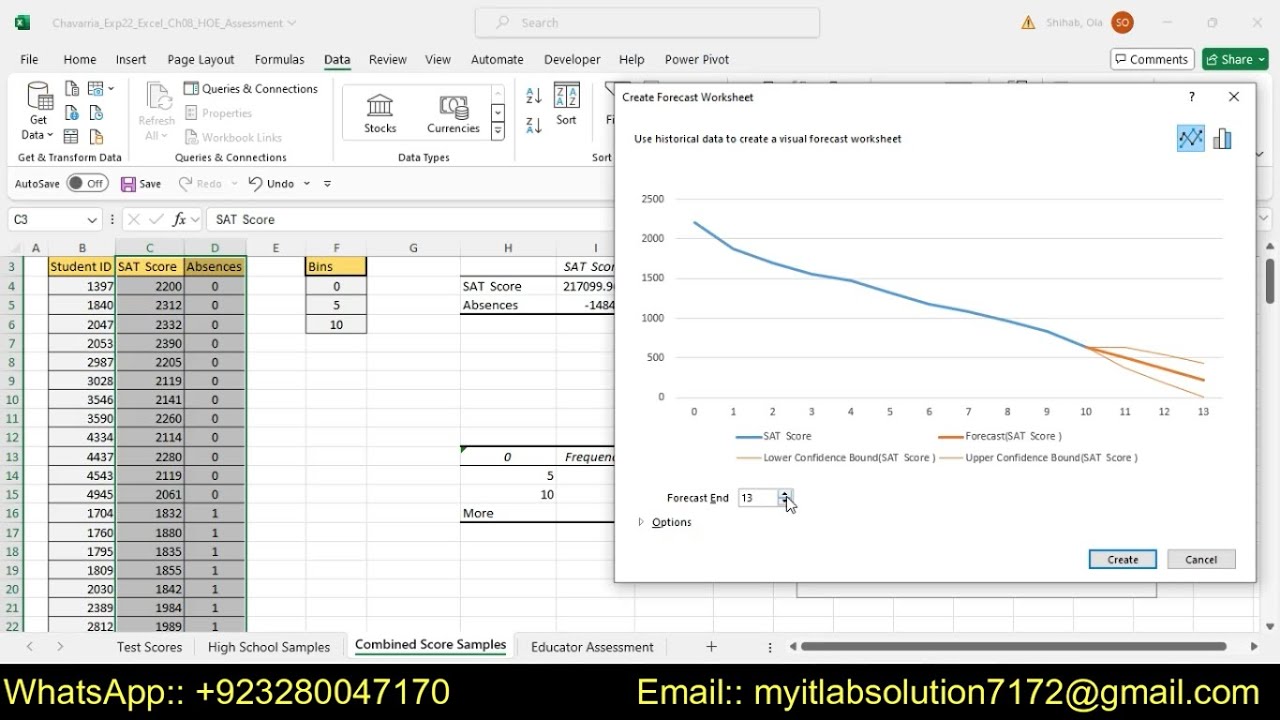Click the Undo button
The width and height of the screenshot is (1280, 720).
pos(271,184)
